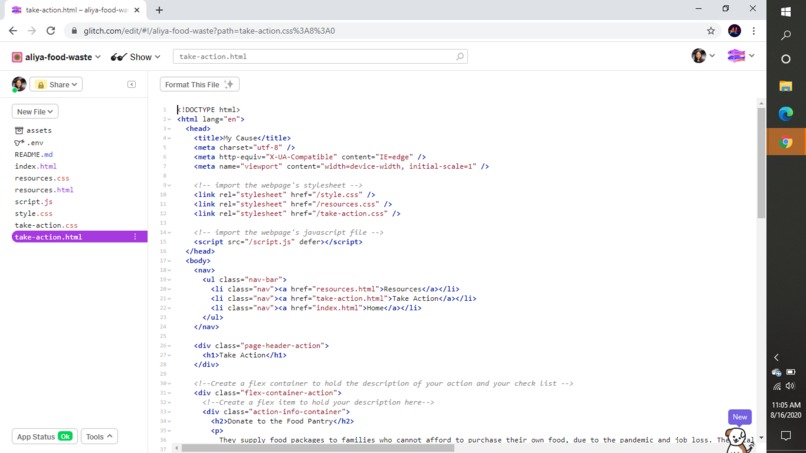This screenshot has height=453, width=806.
Task: Open the Show dropdown
Action: click(136, 57)
